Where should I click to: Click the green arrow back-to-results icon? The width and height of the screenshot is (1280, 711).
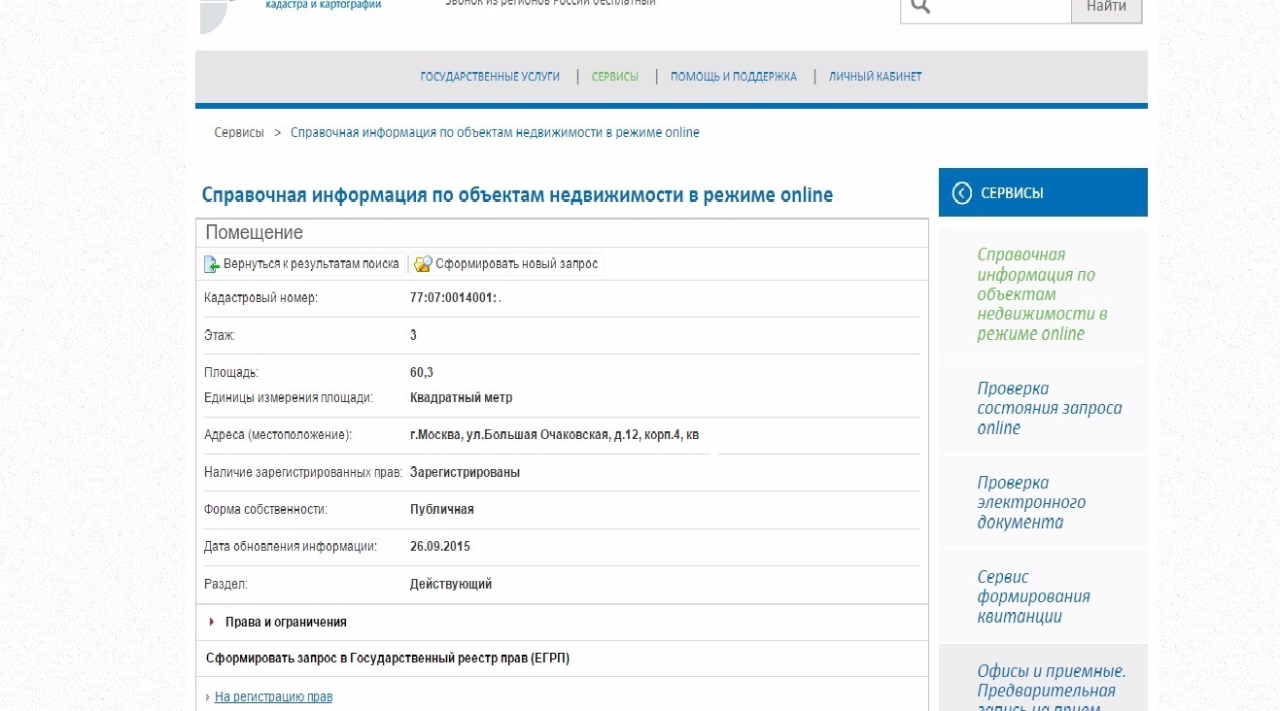click(211, 264)
